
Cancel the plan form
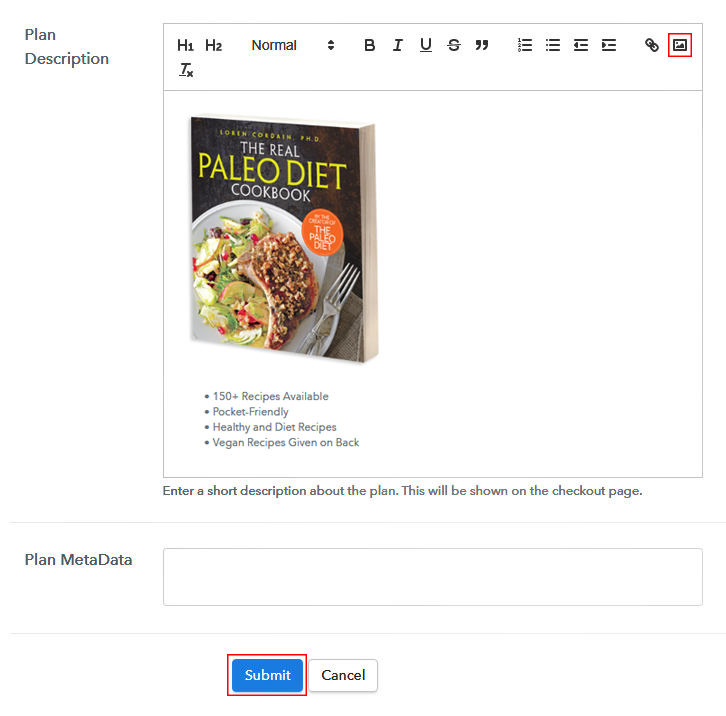[343, 675]
